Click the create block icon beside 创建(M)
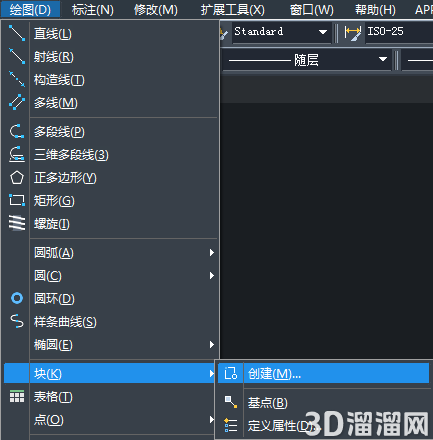 coord(231,373)
